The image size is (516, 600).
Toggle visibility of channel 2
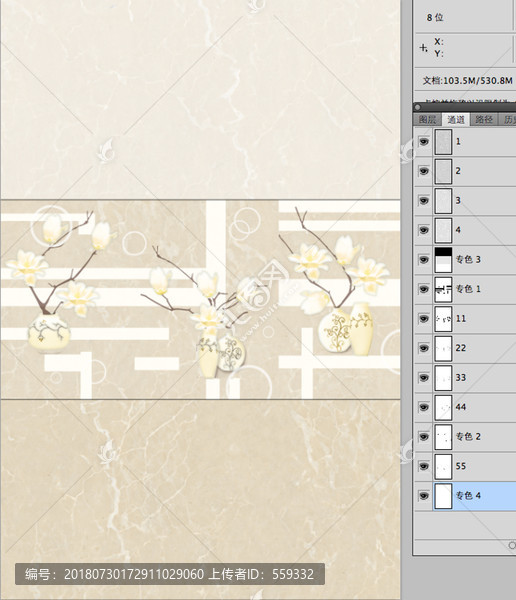tap(423, 171)
